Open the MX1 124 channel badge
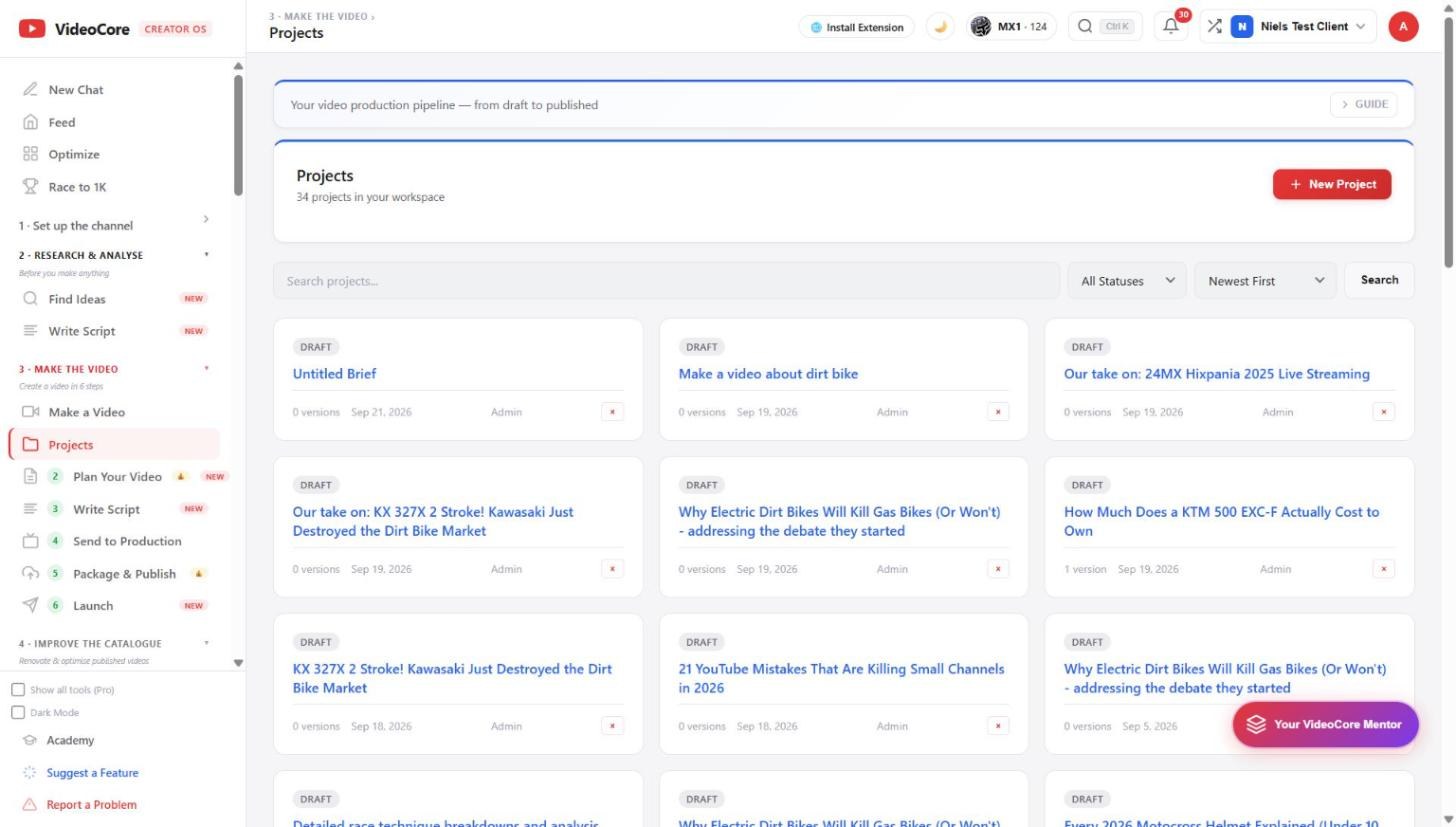 1012,27
